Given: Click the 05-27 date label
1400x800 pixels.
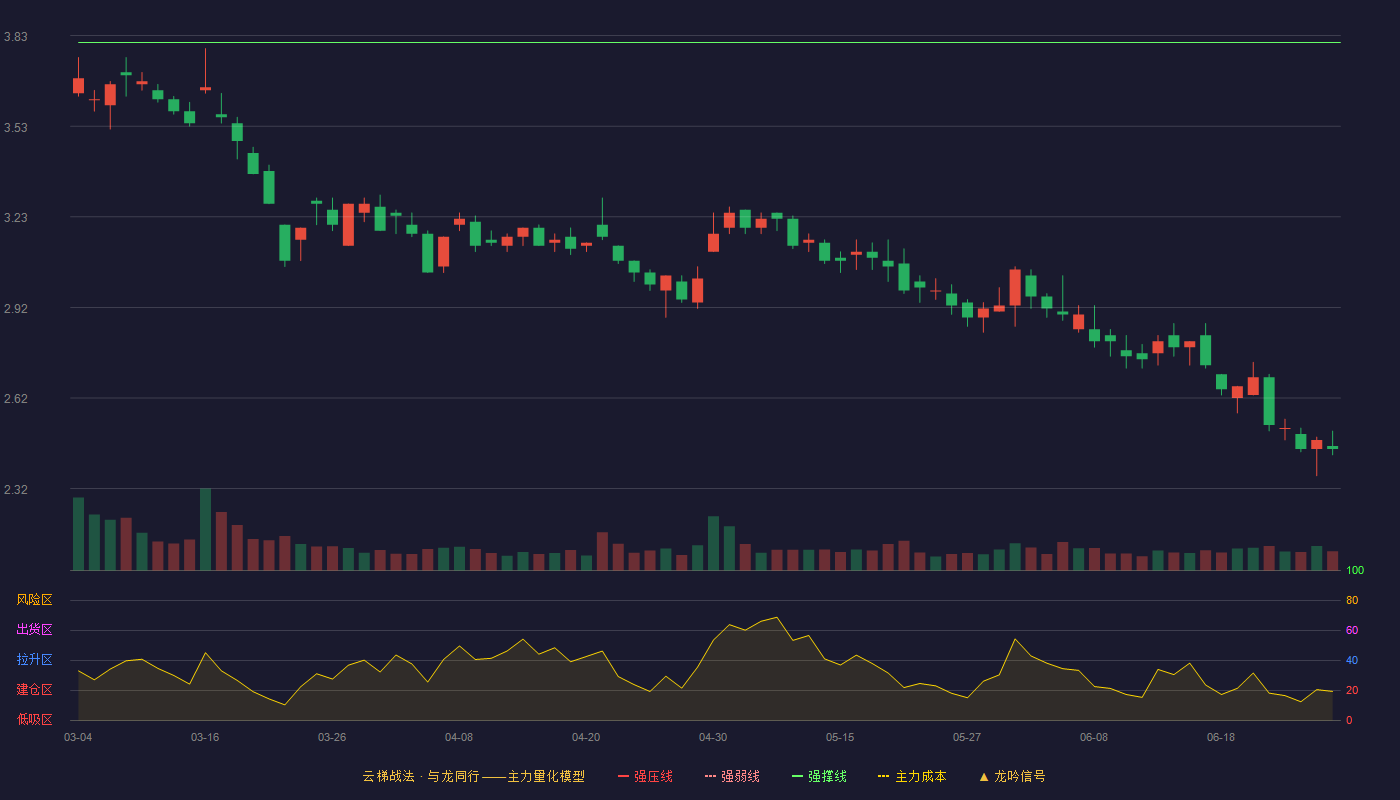Looking at the screenshot, I should click(x=967, y=737).
